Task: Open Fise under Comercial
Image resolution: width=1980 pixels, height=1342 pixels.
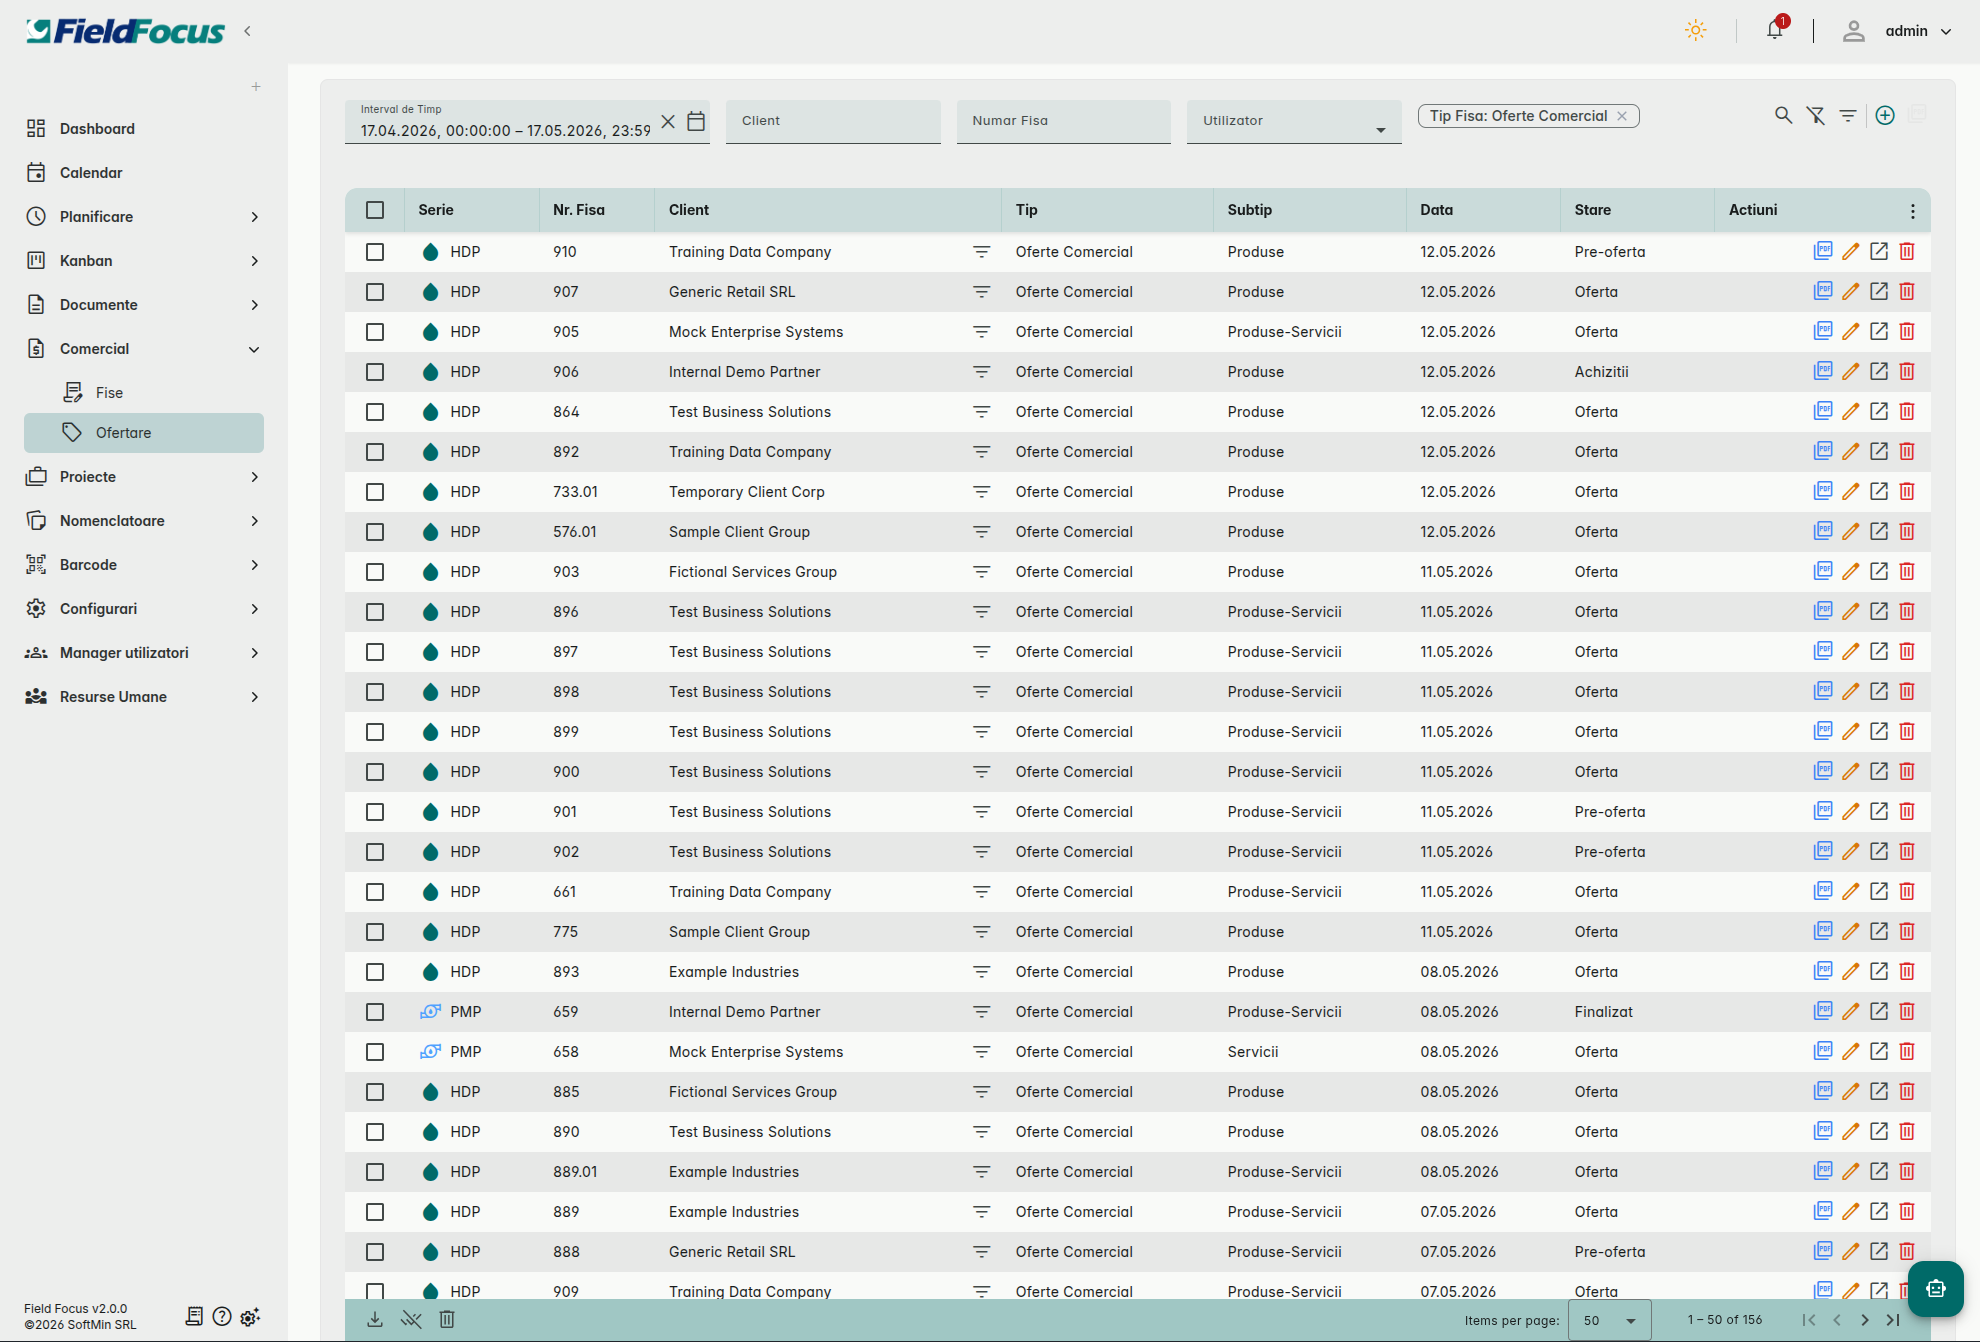Action: [x=144, y=393]
